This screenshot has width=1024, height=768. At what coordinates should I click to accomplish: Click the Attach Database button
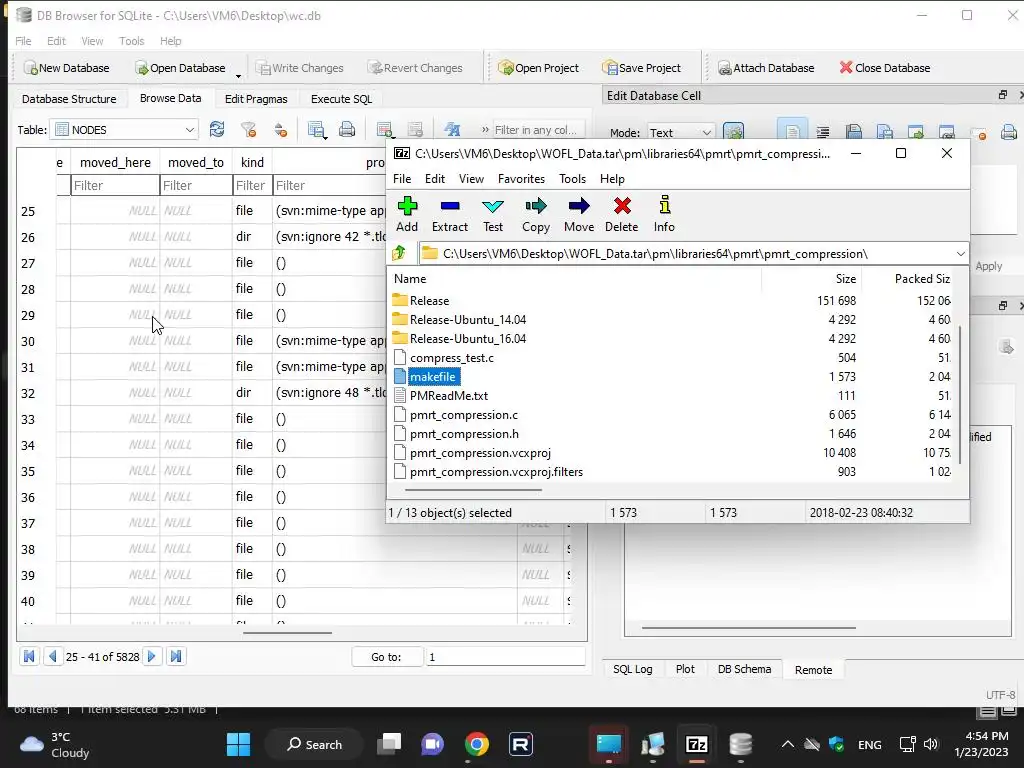(766, 68)
